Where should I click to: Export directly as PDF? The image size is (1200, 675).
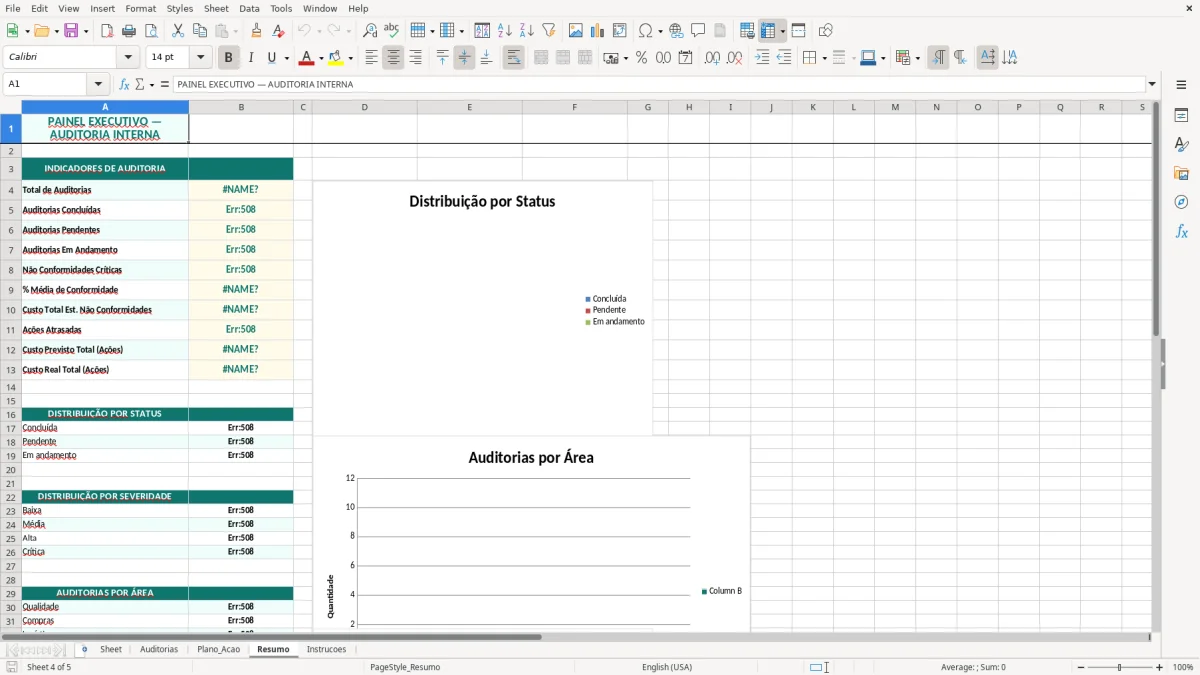point(106,31)
